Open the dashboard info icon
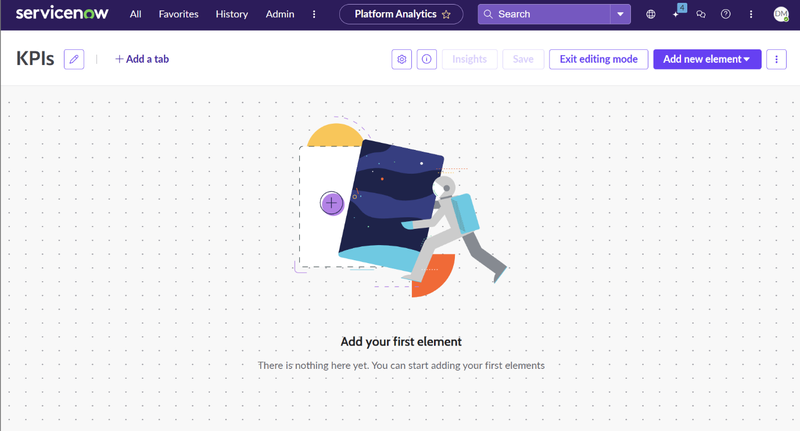 tap(427, 59)
